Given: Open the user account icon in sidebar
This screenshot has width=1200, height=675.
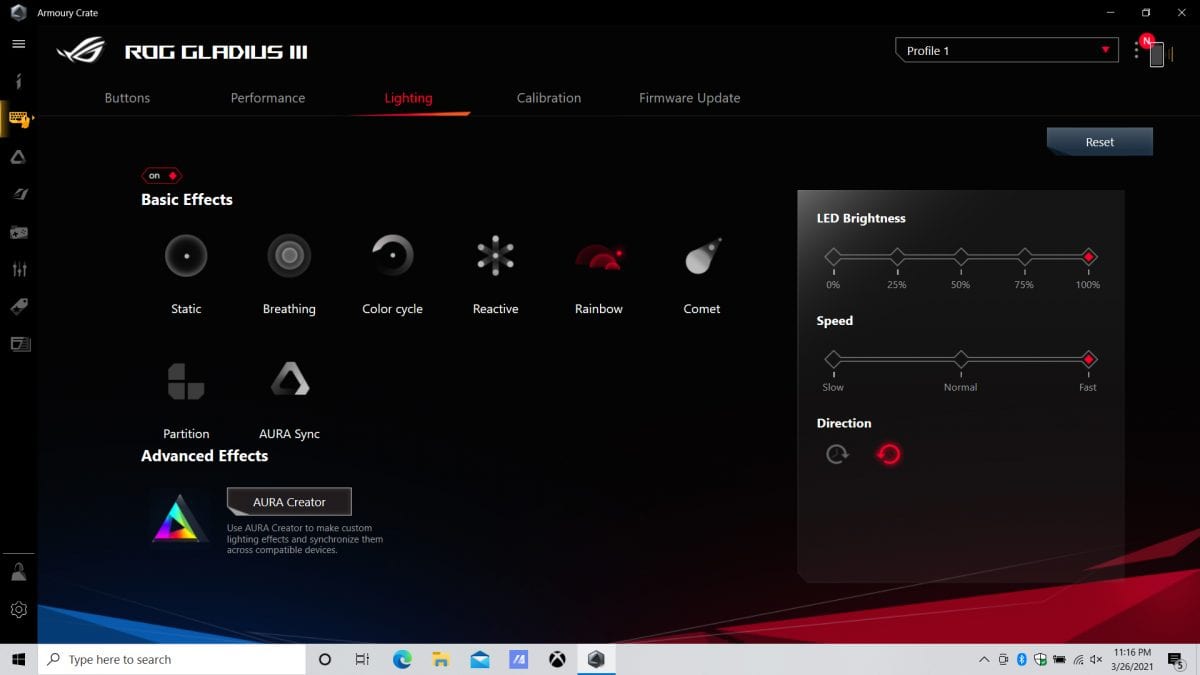Looking at the screenshot, I should (x=18, y=572).
